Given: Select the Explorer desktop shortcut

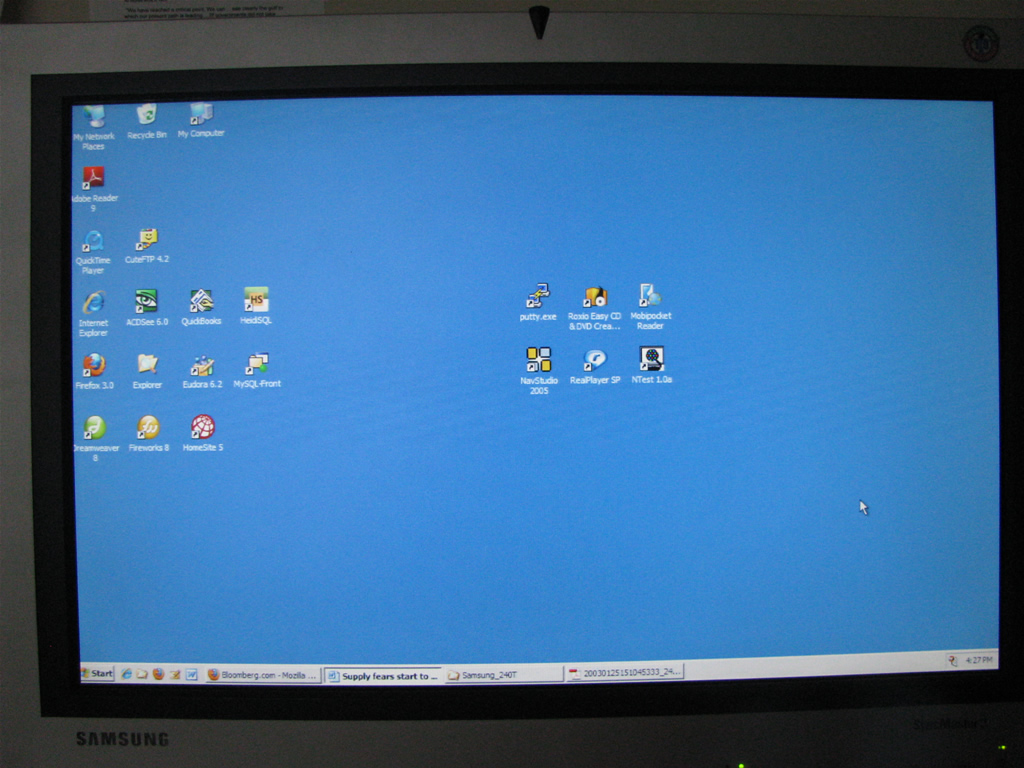Looking at the screenshot, I should (x=147, y=371).
